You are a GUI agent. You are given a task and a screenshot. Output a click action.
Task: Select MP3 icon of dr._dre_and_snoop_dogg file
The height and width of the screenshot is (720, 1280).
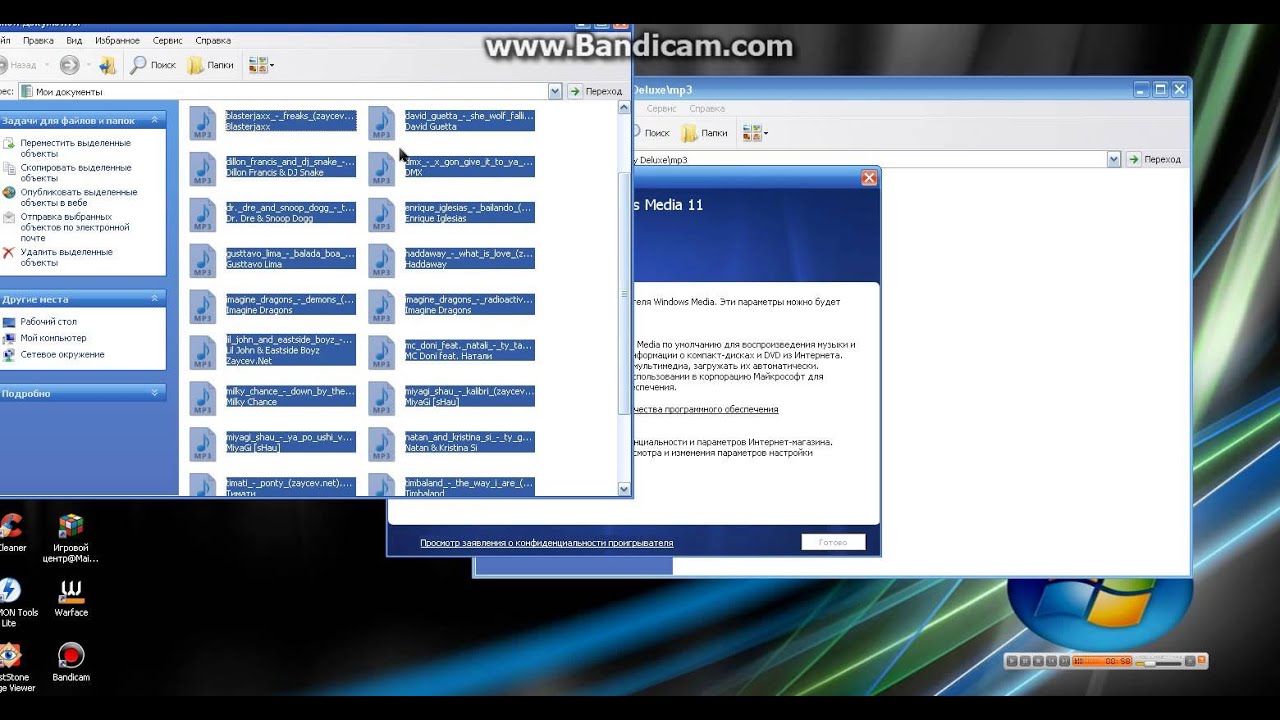[x=203, y=215]
